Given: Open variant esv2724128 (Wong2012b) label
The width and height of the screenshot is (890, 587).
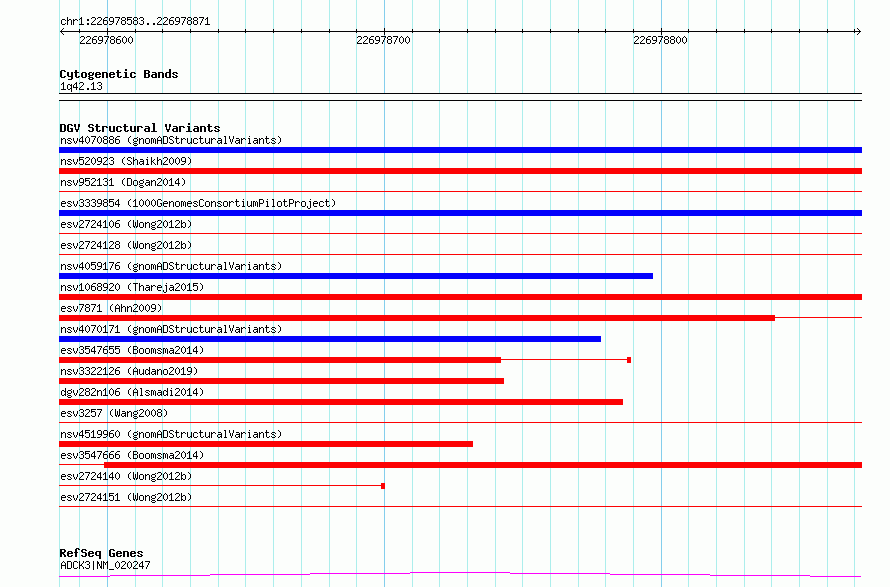Looking at the screenshot, I should tap(126, 245).
